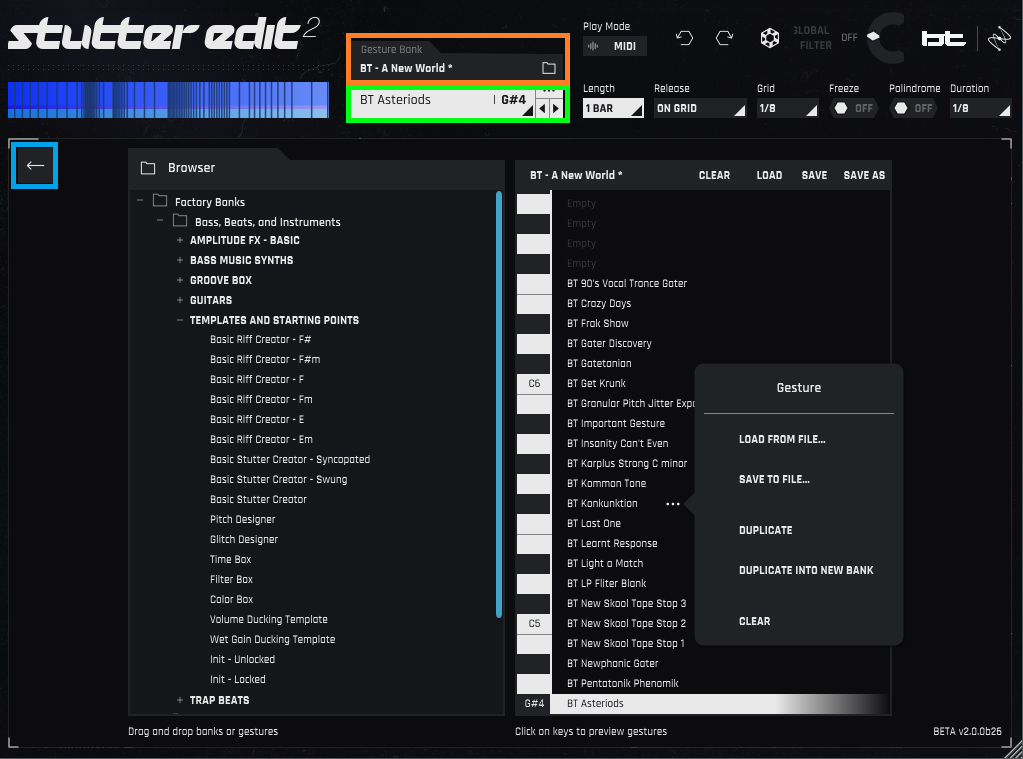Click the bank SAVE button

(814, 175)
